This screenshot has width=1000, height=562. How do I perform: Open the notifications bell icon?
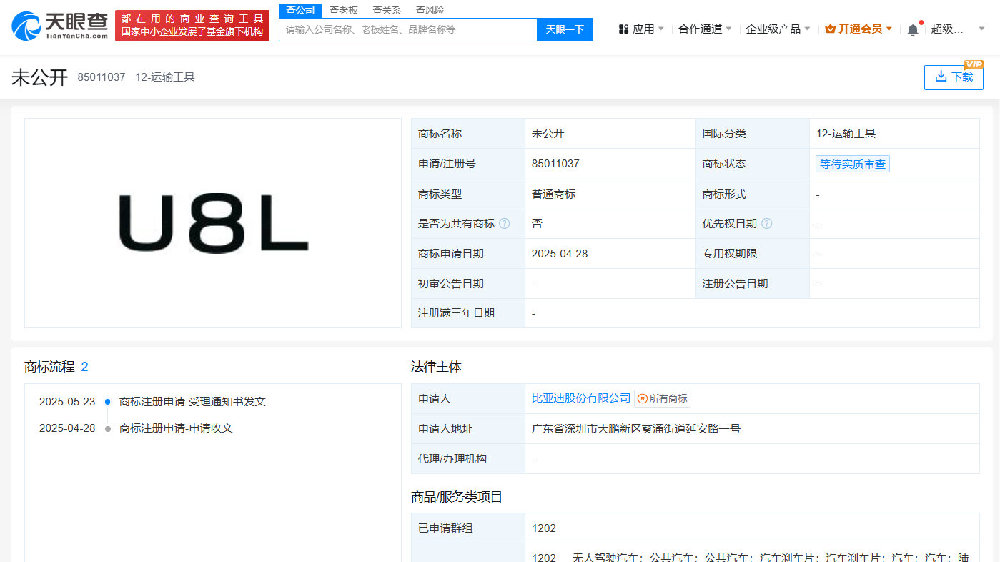[913, 29]
